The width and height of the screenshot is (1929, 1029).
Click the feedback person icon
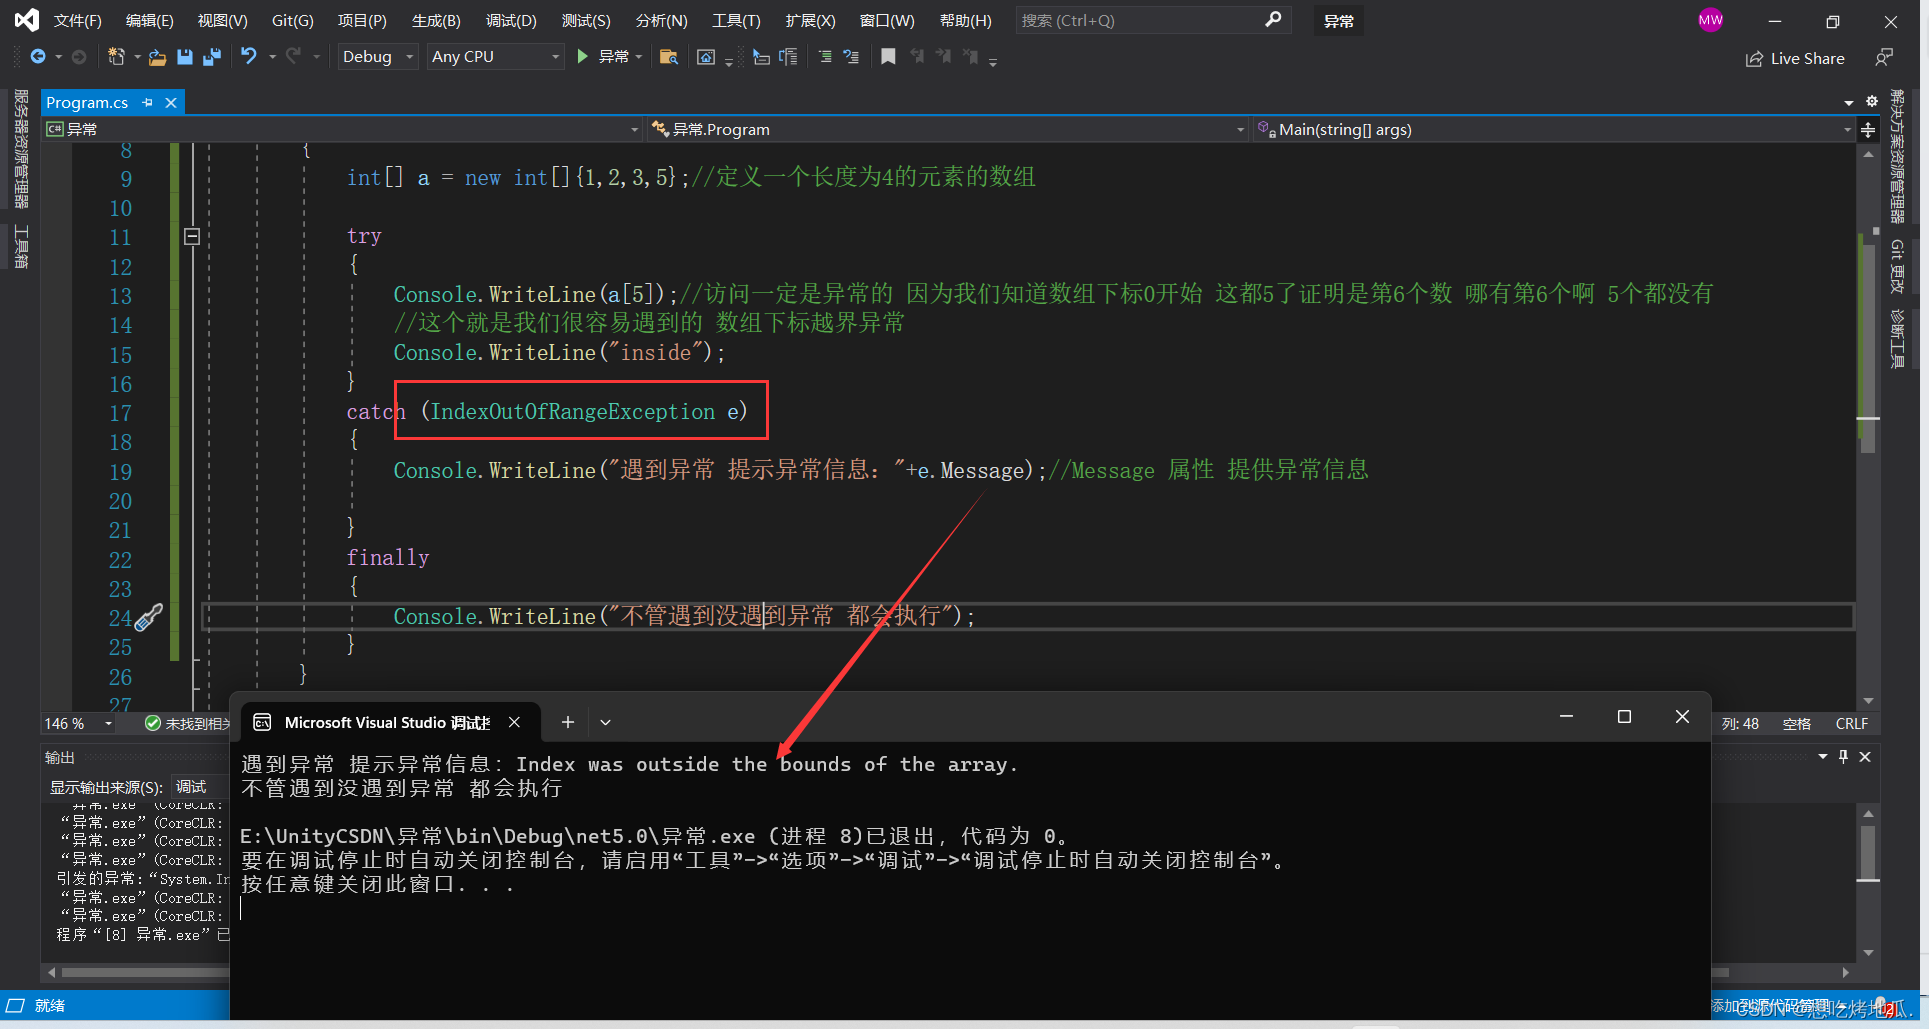(x=1884, y=57)
